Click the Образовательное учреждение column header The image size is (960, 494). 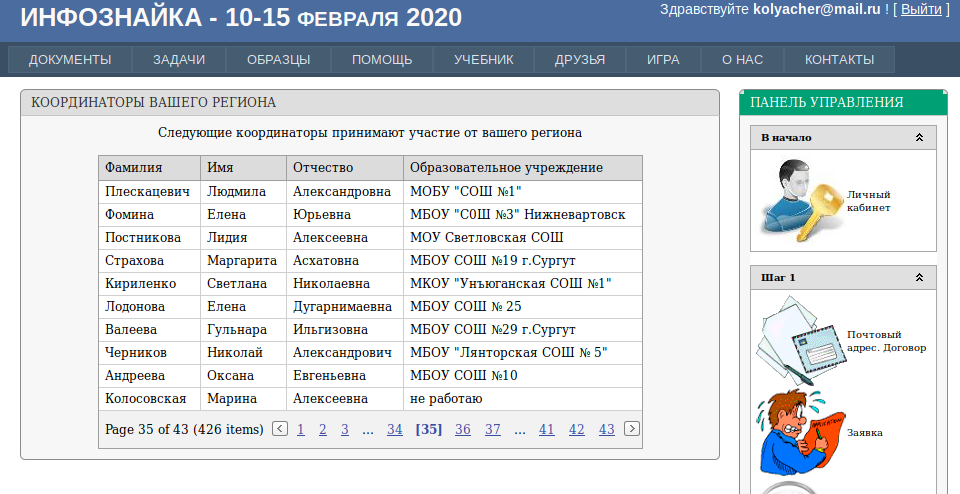pyautogui.click(x=523, y=168)
